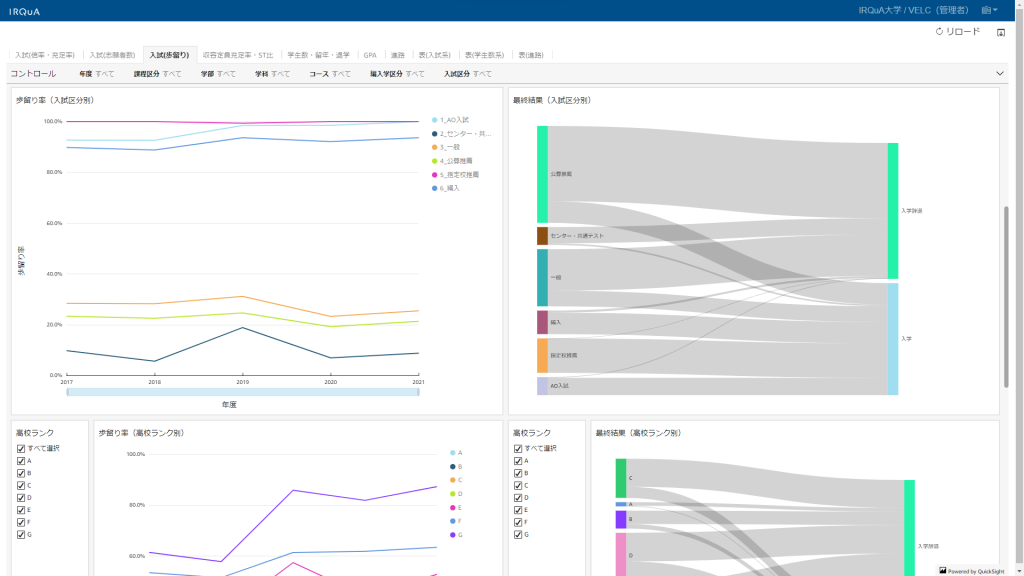Toggle checkbox G beside the 歩留り率 高校ランク chart
Screen dimensions: 1024x576
click(21, 535)
